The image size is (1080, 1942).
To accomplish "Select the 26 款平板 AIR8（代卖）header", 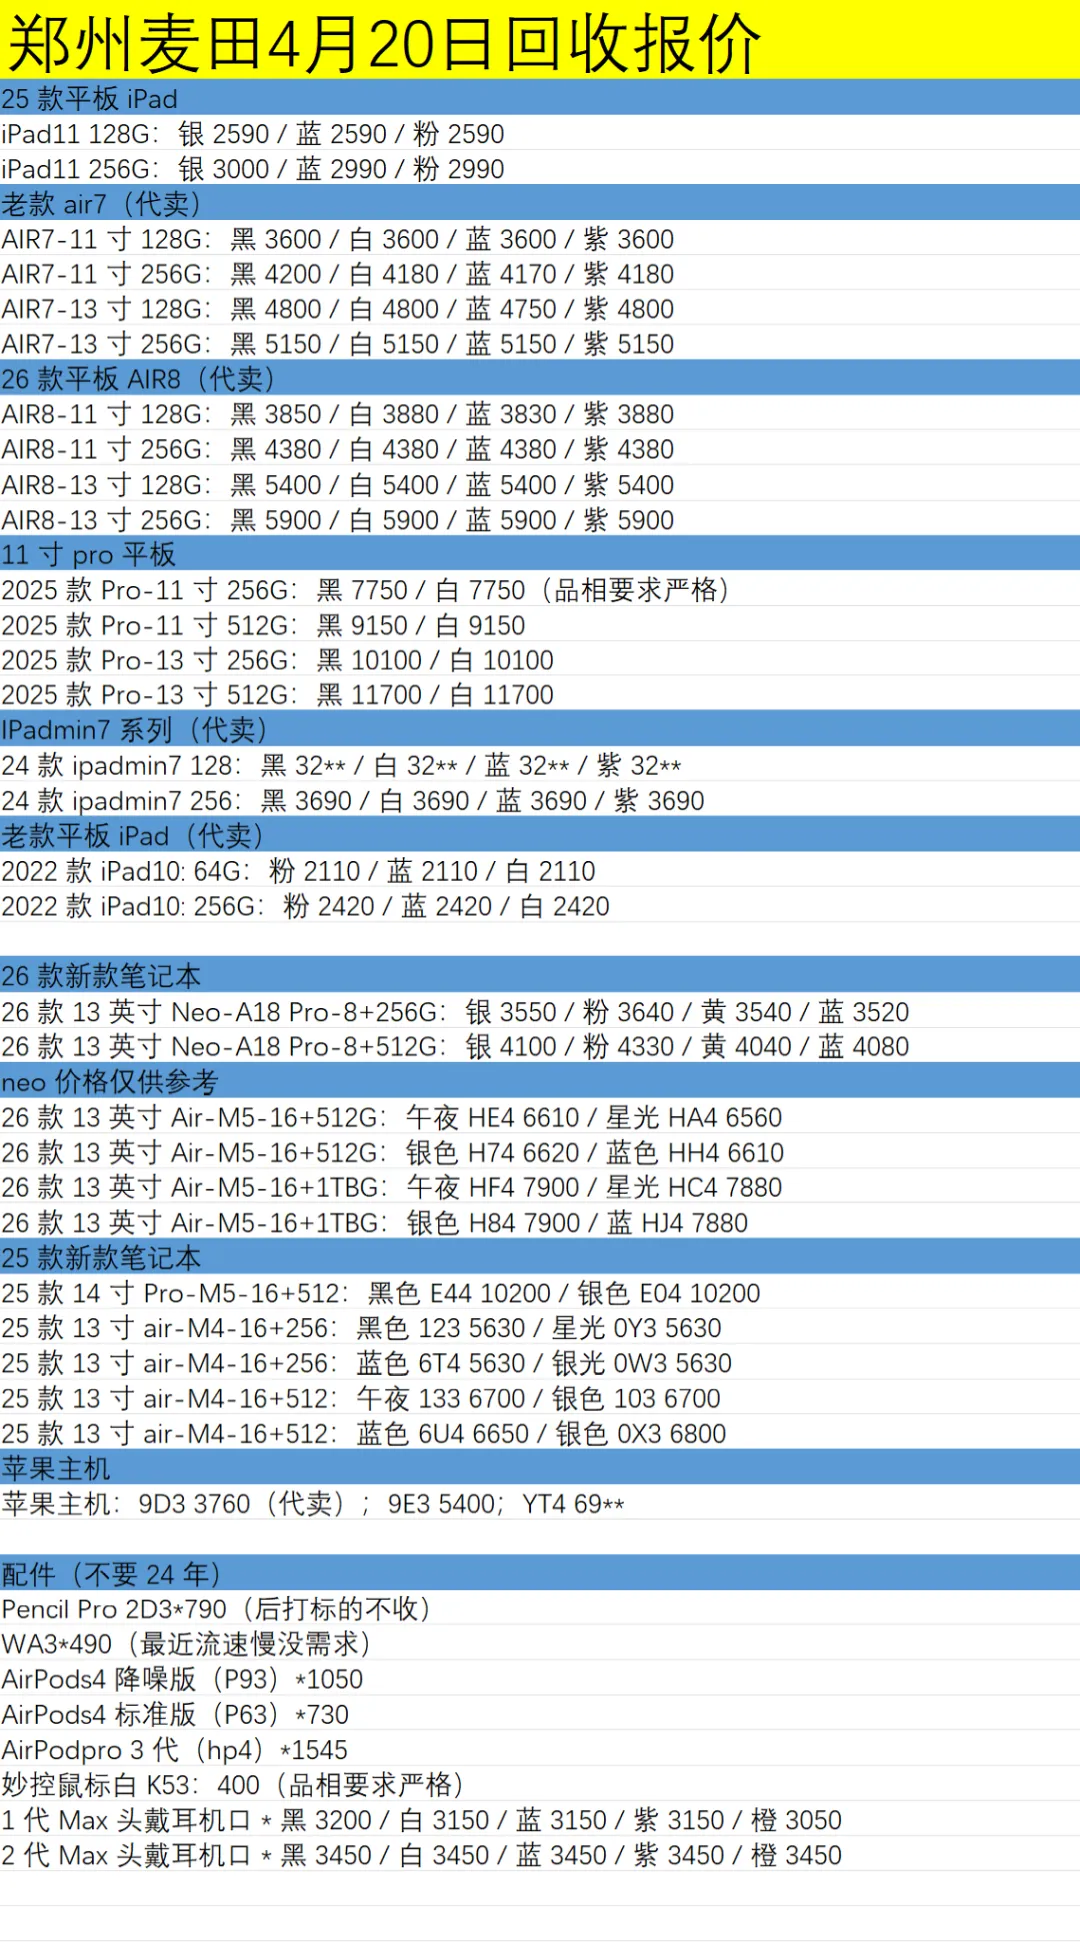I will 540,378.
